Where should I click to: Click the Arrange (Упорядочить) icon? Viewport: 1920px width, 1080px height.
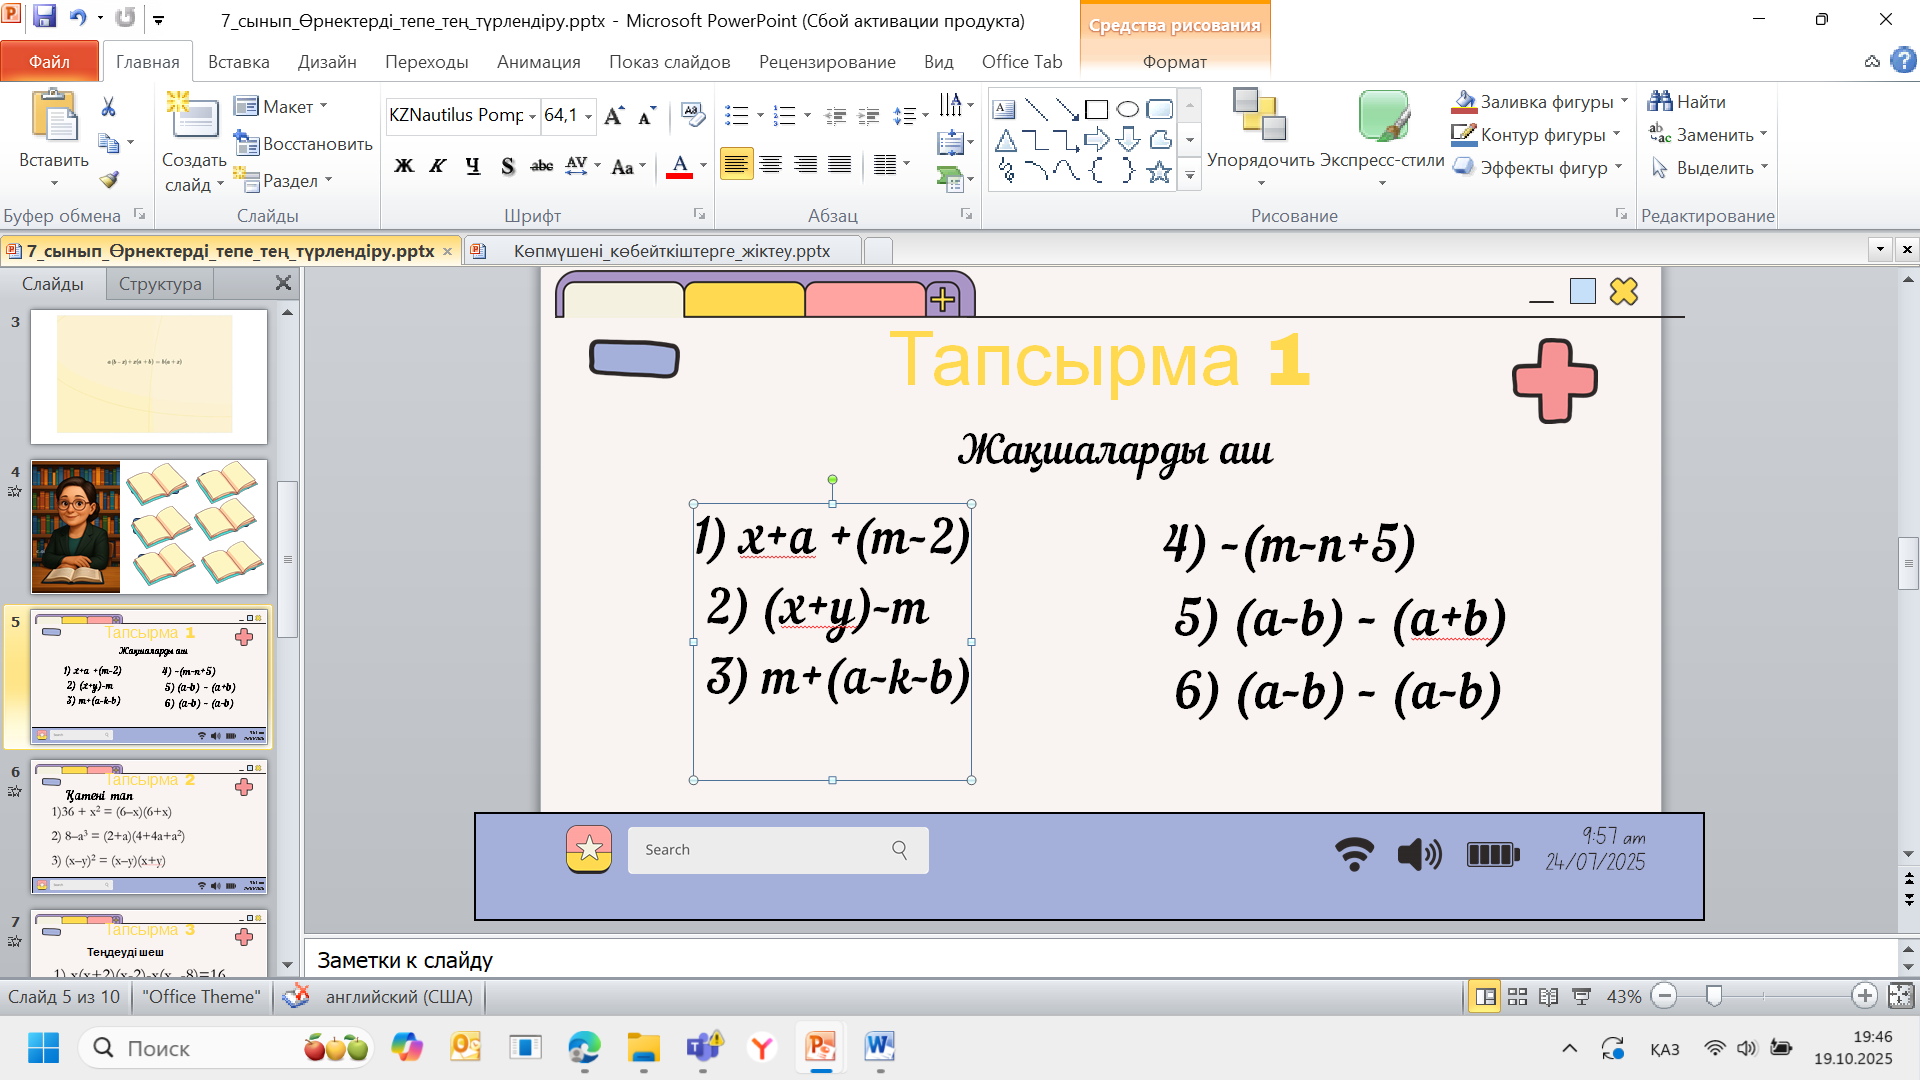coord(1260,115)
